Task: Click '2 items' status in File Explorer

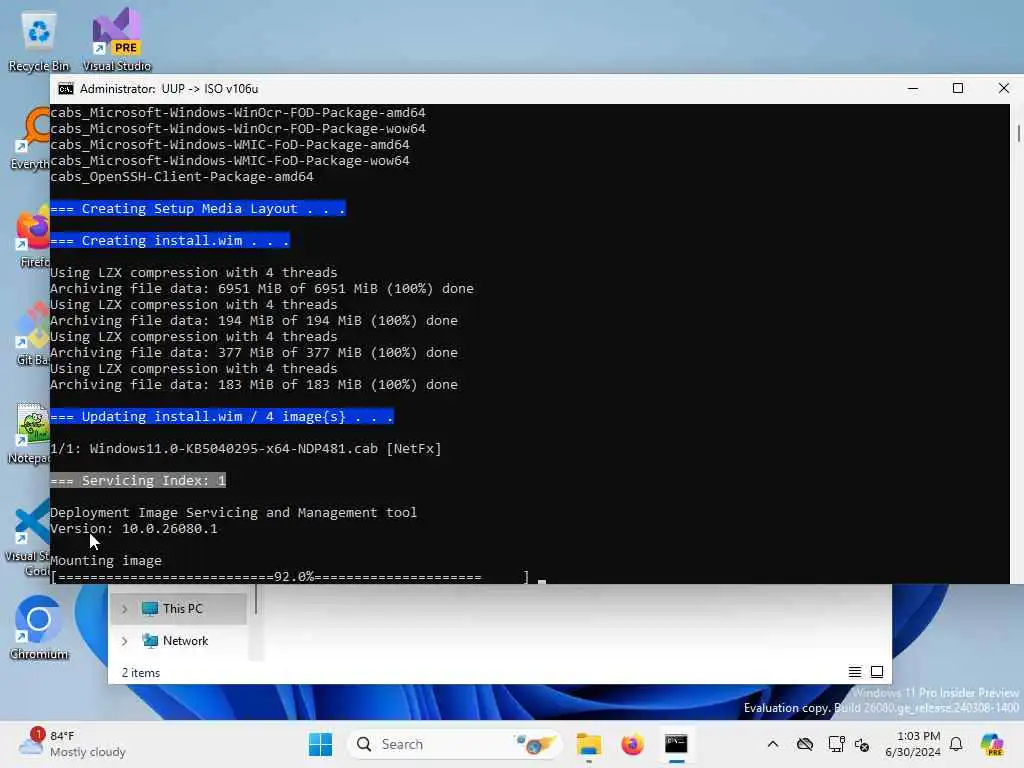Action: [140, 673]
